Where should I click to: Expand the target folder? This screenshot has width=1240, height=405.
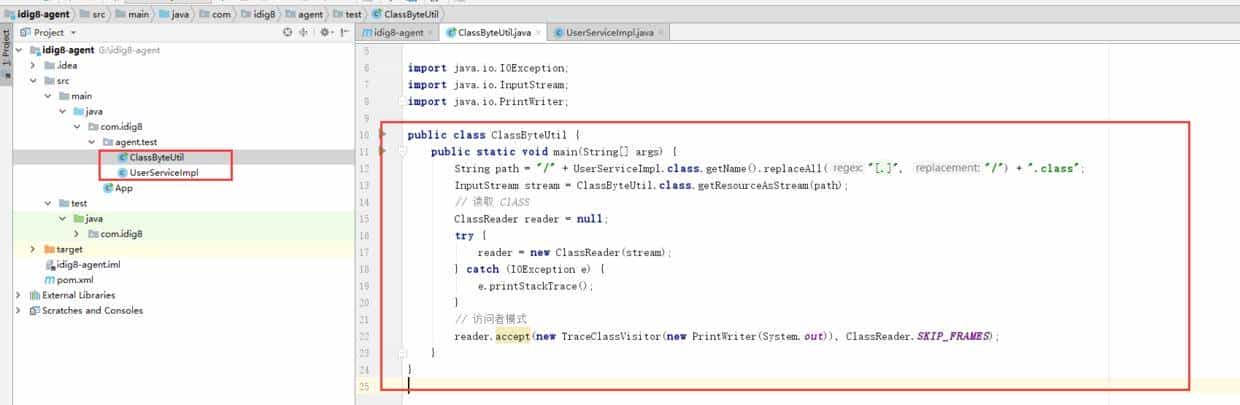(33, 249)
